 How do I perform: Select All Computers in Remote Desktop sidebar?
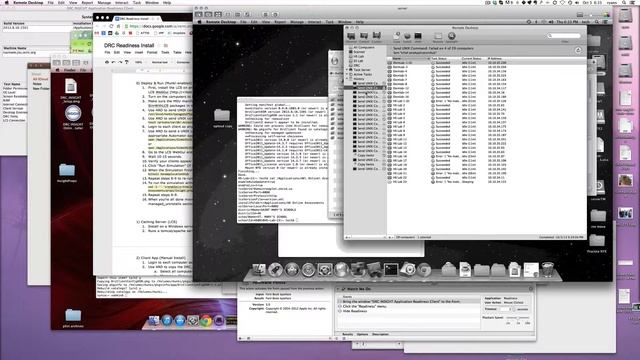(364, 47)
